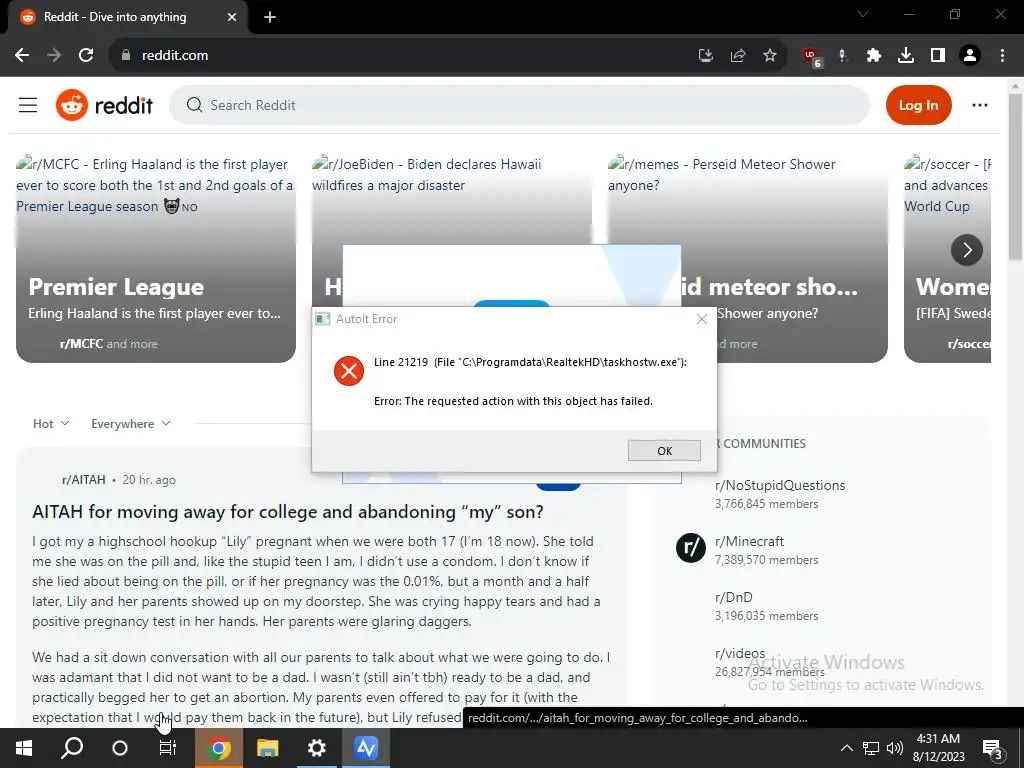Screen dimensions: 1024x768
Task: Open r/DnD community link
Action: click(733, 598)
